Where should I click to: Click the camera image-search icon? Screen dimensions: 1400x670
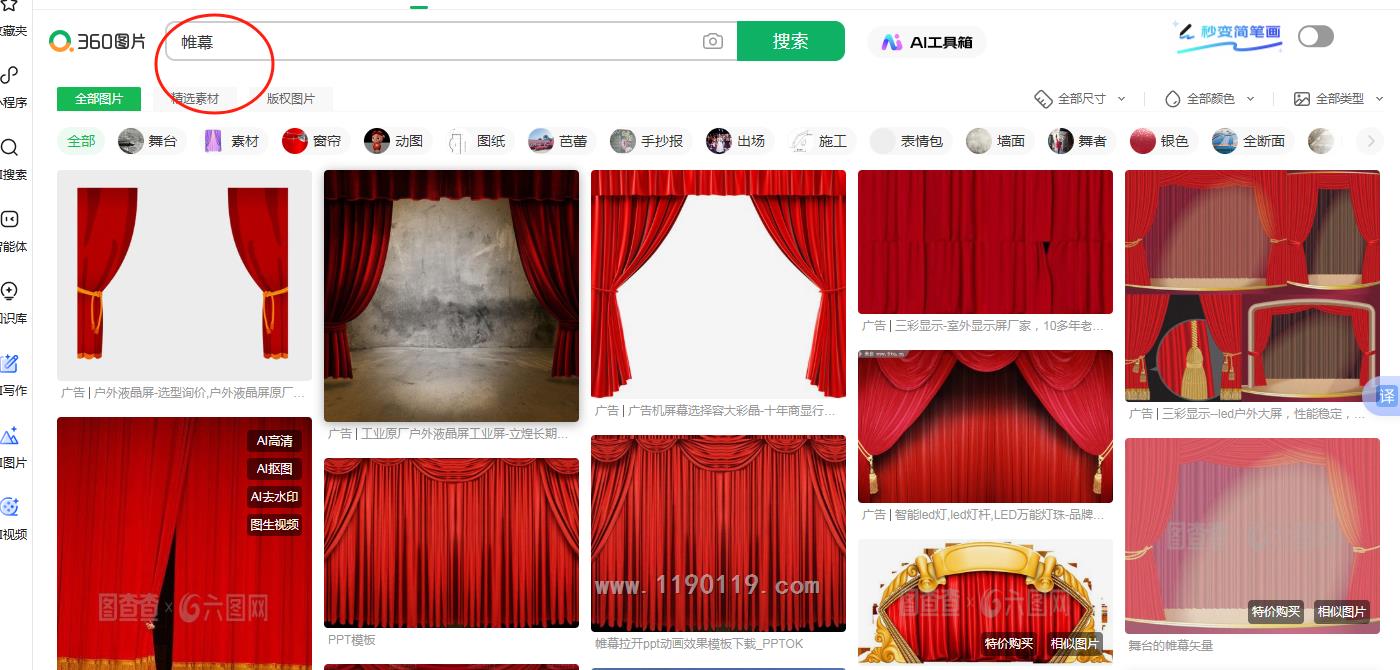(712, 42)
